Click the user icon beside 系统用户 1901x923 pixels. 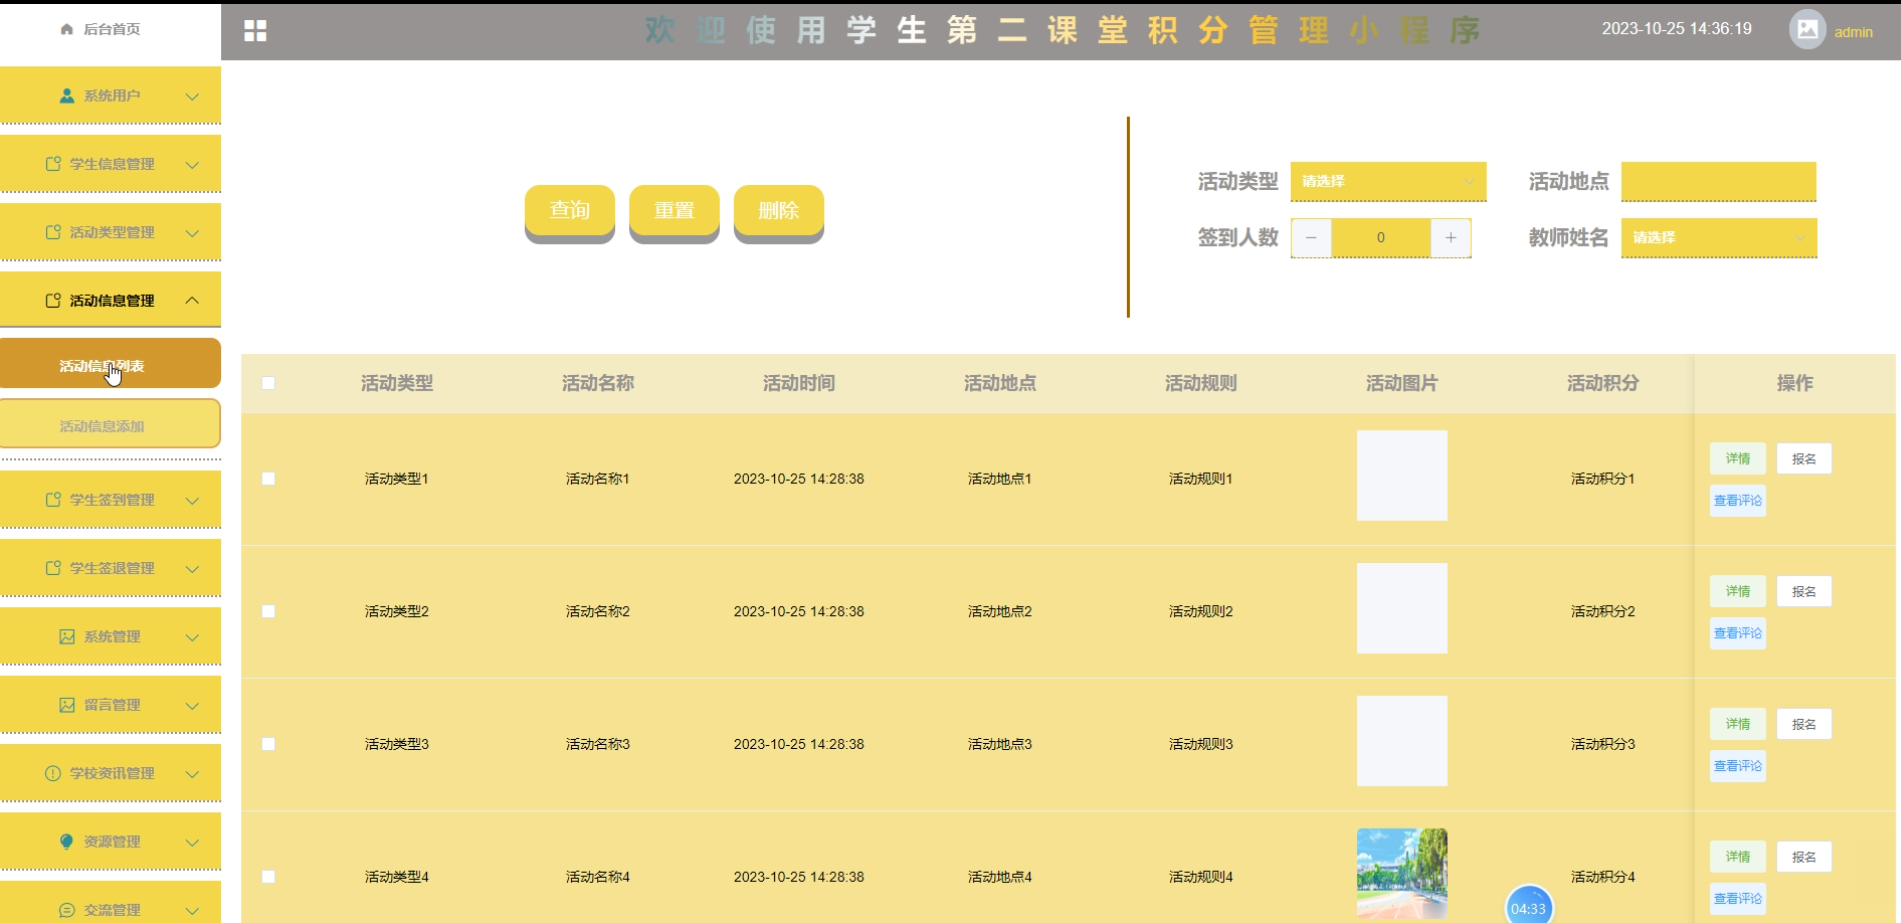(x=67, y=96)
